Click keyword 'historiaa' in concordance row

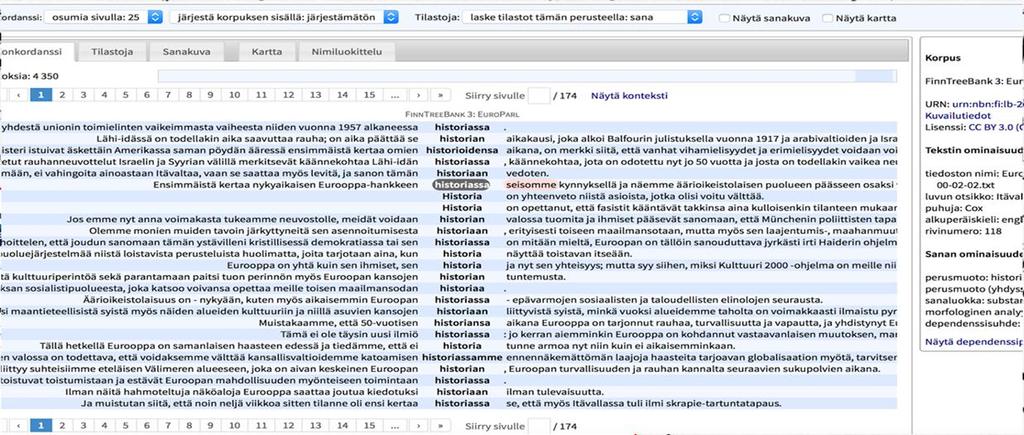(x=461, y=288)
